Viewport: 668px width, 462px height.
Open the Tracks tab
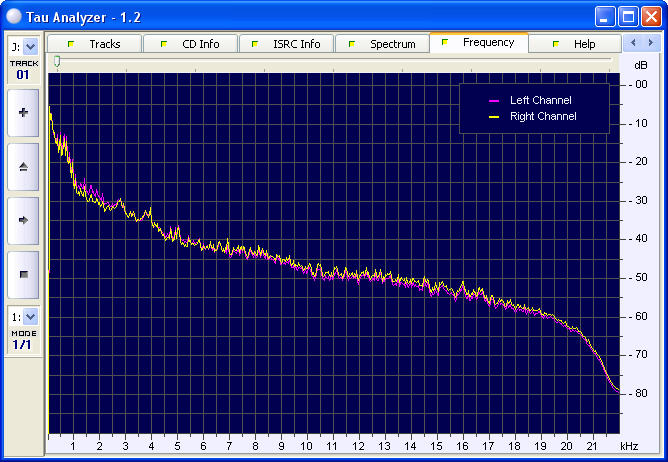(x=94, y=44)
